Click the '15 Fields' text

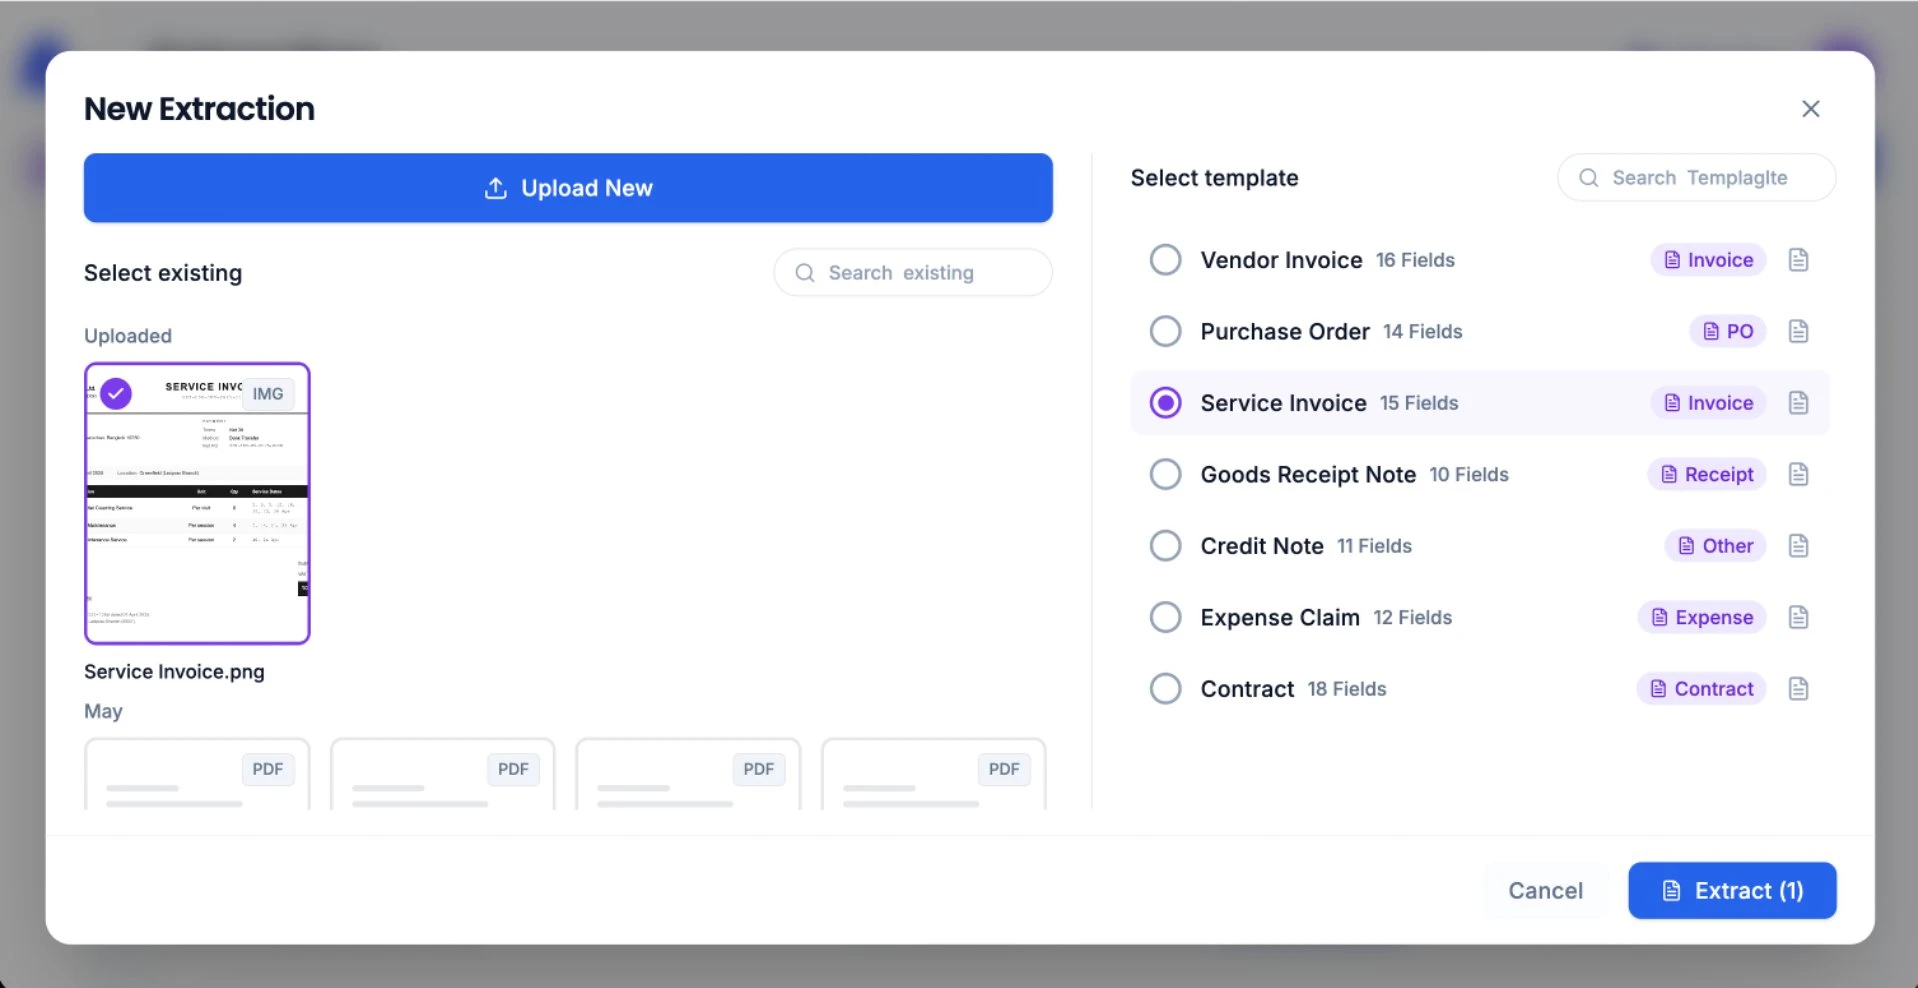1419,403
